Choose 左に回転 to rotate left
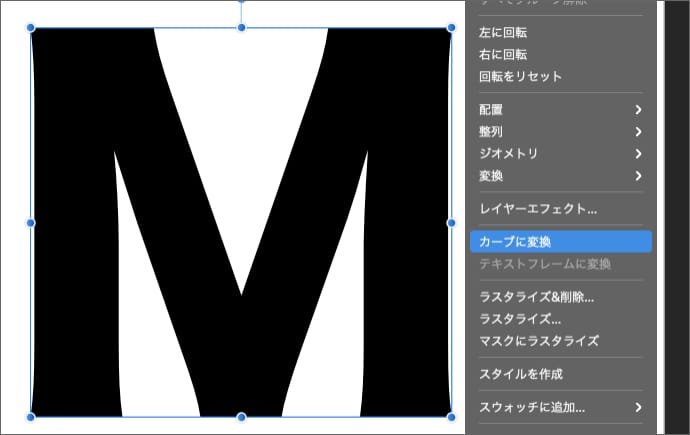This screenshot has width=690, height=435. [x=503, y=33]
